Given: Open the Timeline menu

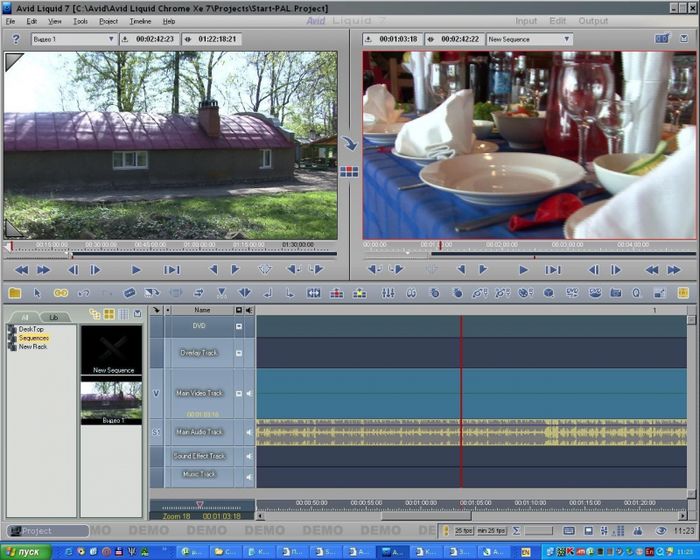Looking at the screenshot, I should (x=140, y=21).
